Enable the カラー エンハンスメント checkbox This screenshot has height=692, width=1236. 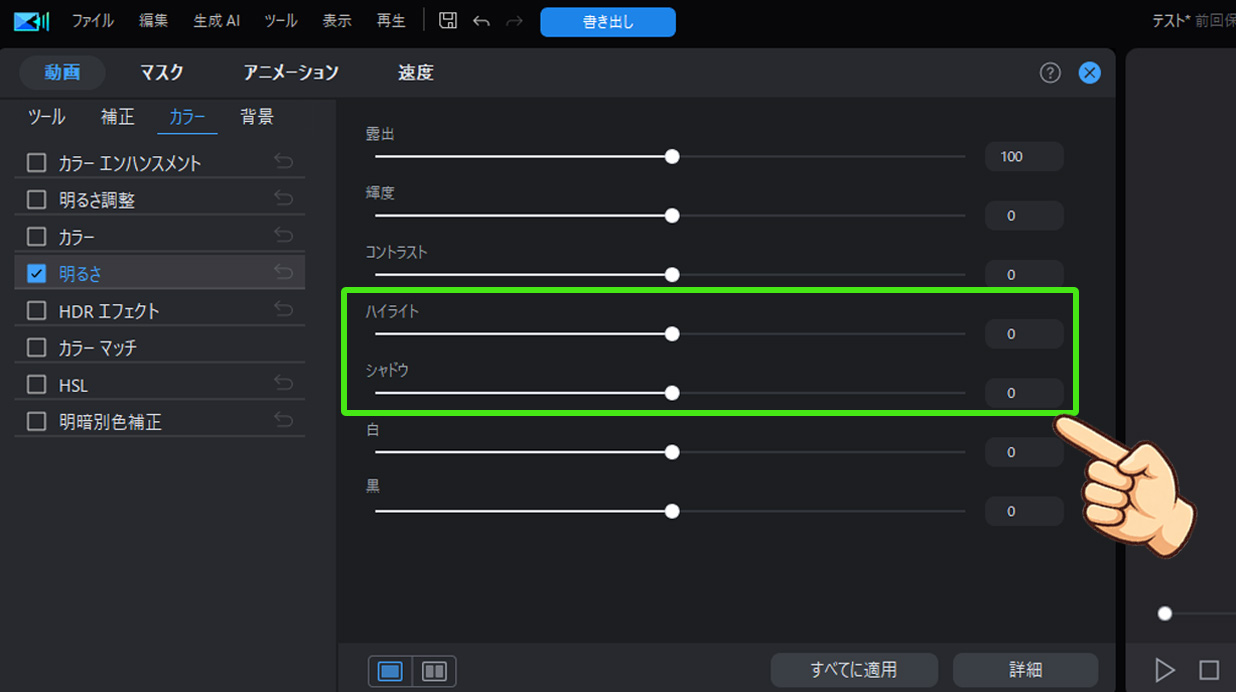37,161
